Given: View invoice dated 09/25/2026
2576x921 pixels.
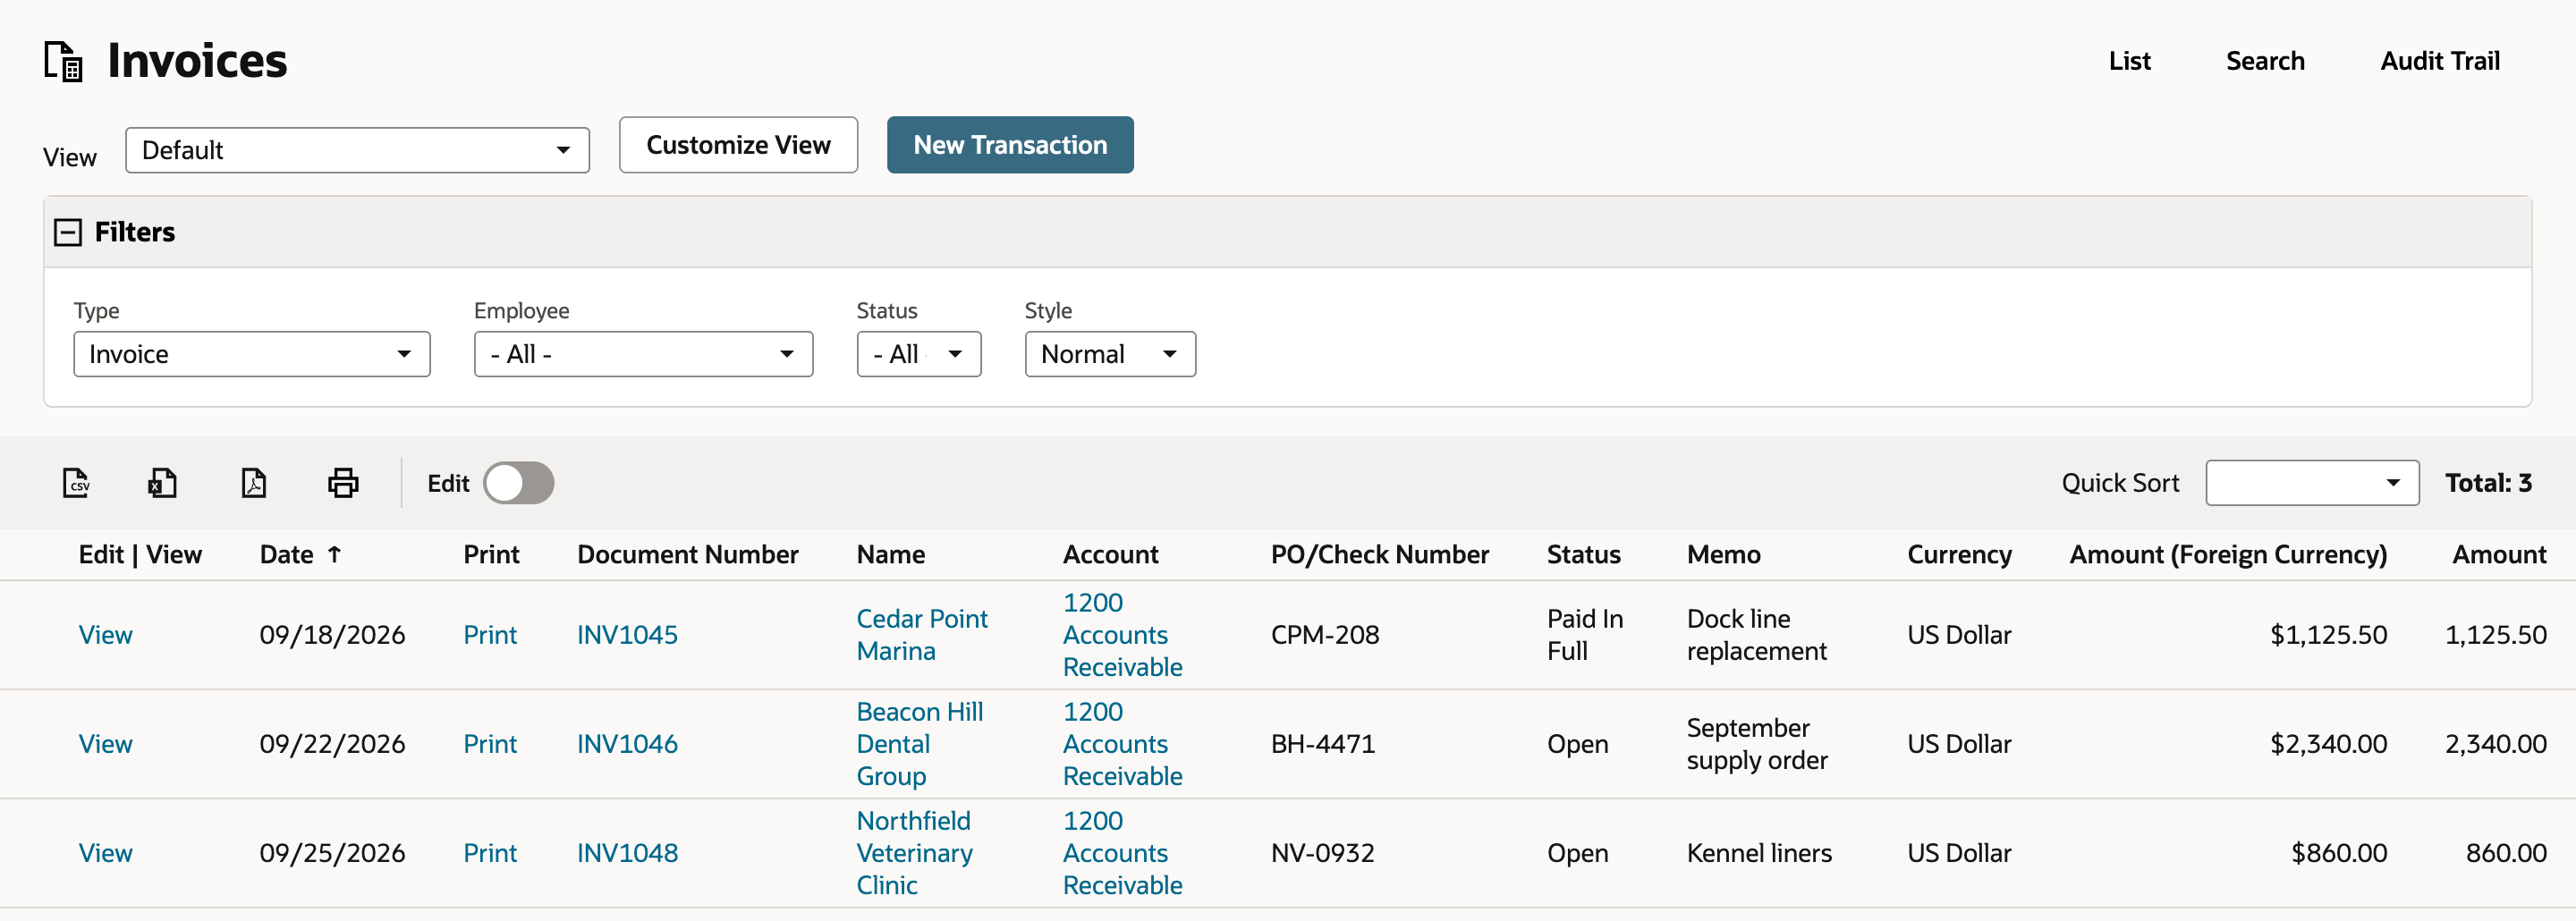Looking at the screenshot, I should [x=105, y=853].
